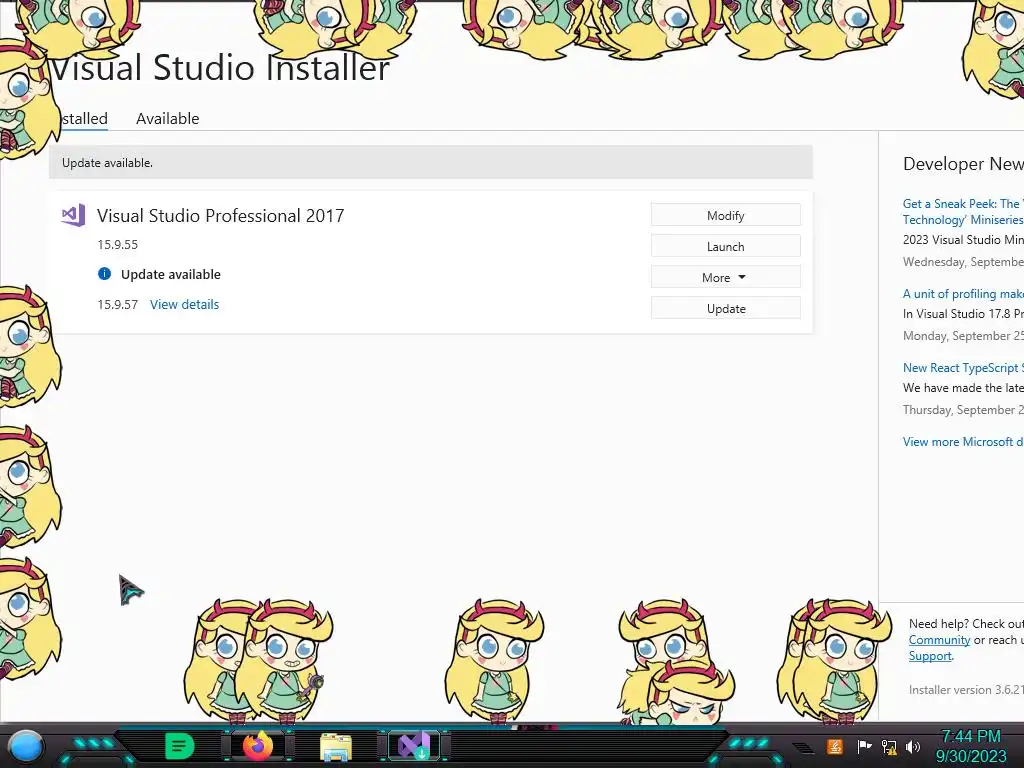Click the volume speaker tray icon

(x=913, y=746)
